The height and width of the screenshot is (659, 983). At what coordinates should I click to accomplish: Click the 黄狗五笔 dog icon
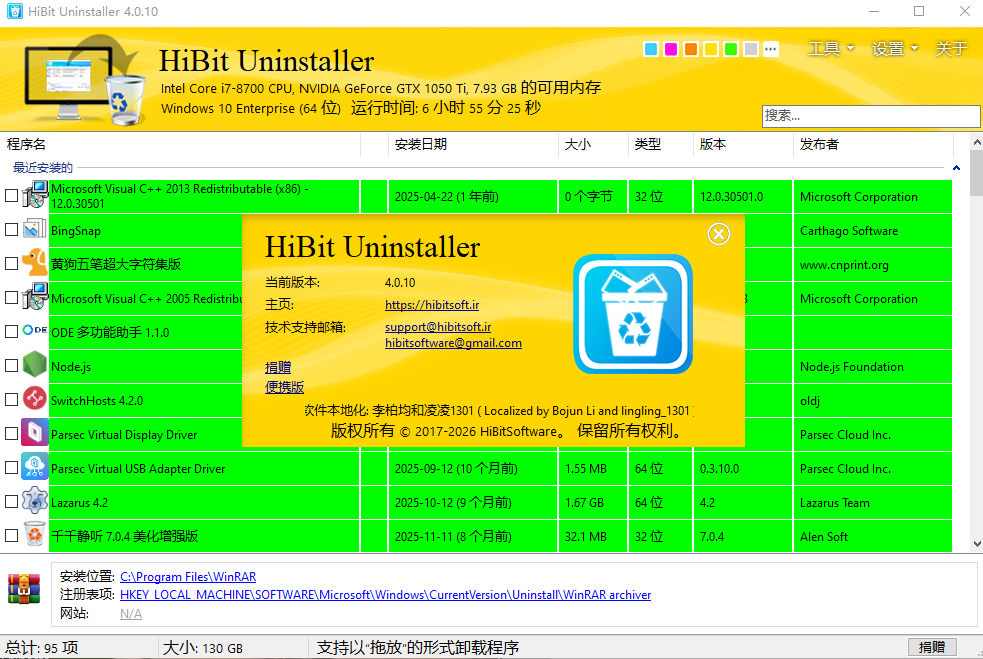[x=35, y=263]
